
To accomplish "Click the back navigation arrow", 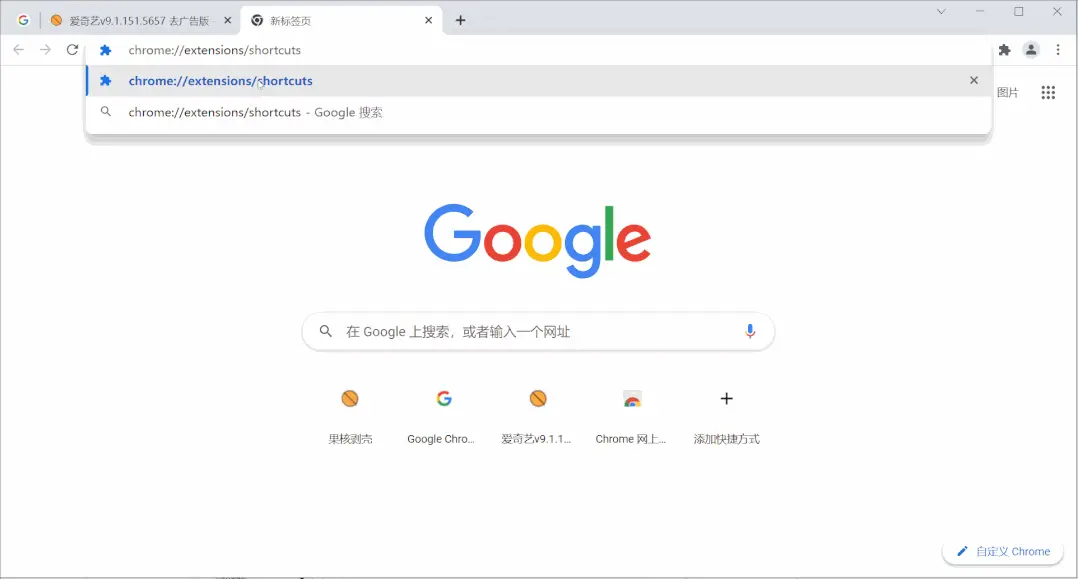I will pos(19,50).
